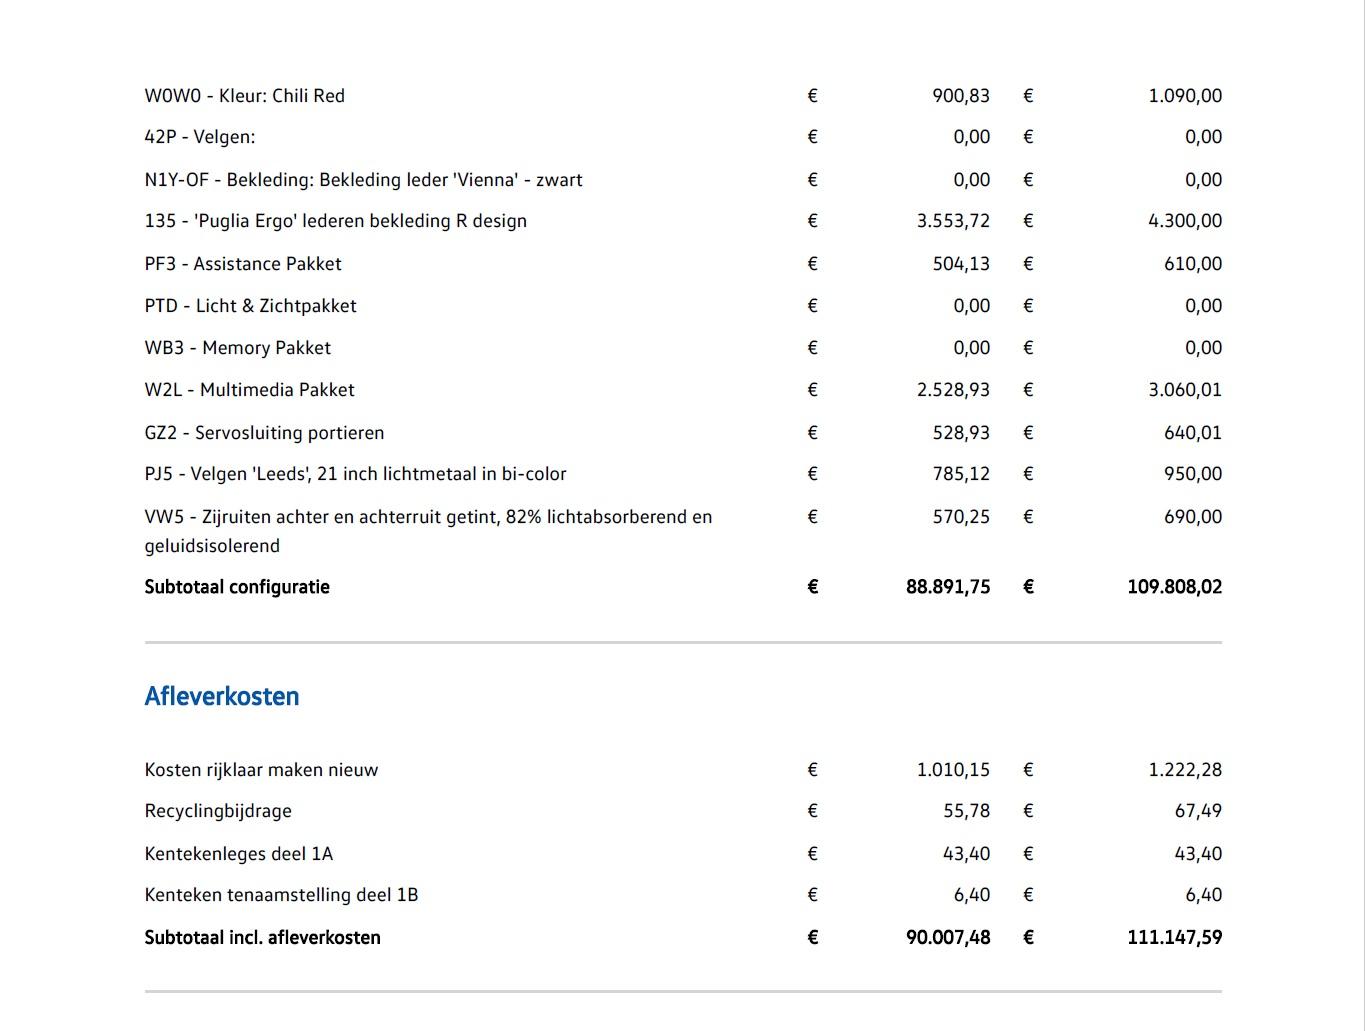Select 'W2L - Multimedia Pakket' row label

click(x=249, y=390)
